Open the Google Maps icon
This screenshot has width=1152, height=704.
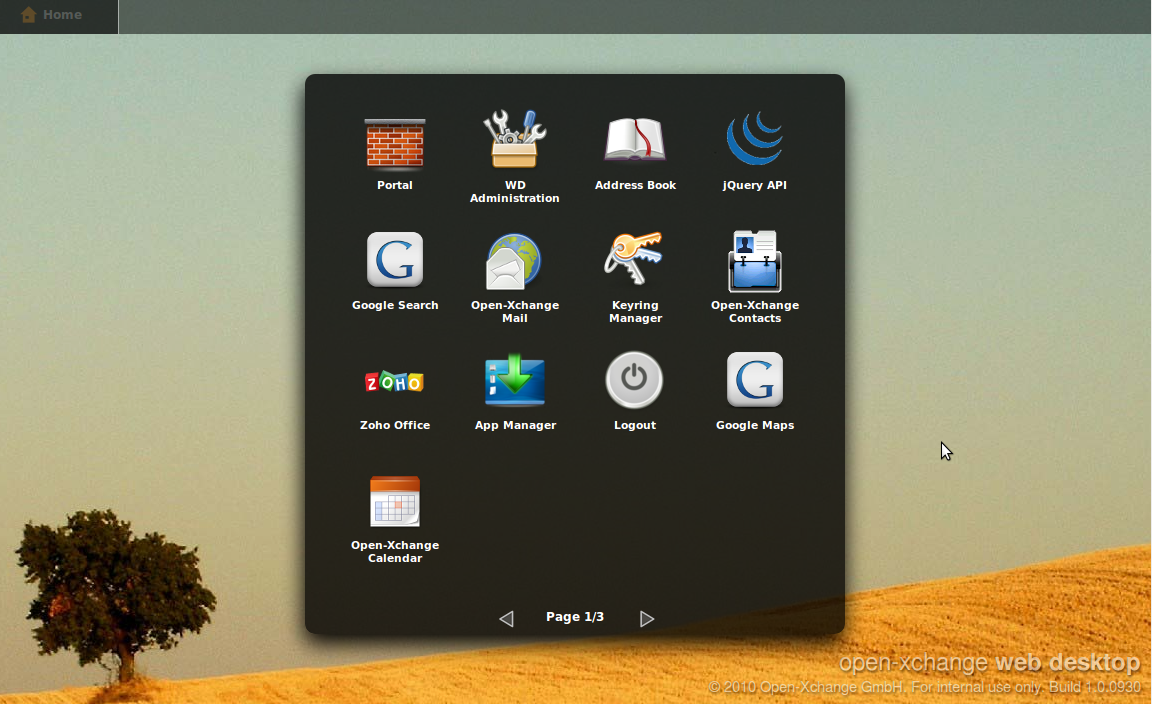pyautogui.click(x=755, y=379)
